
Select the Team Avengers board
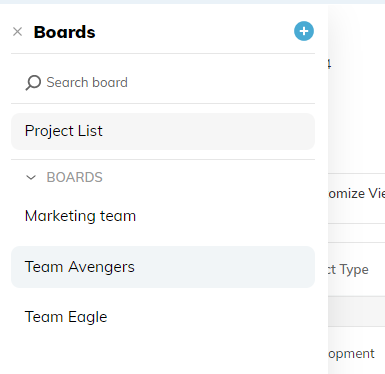(x=163, y=267)
